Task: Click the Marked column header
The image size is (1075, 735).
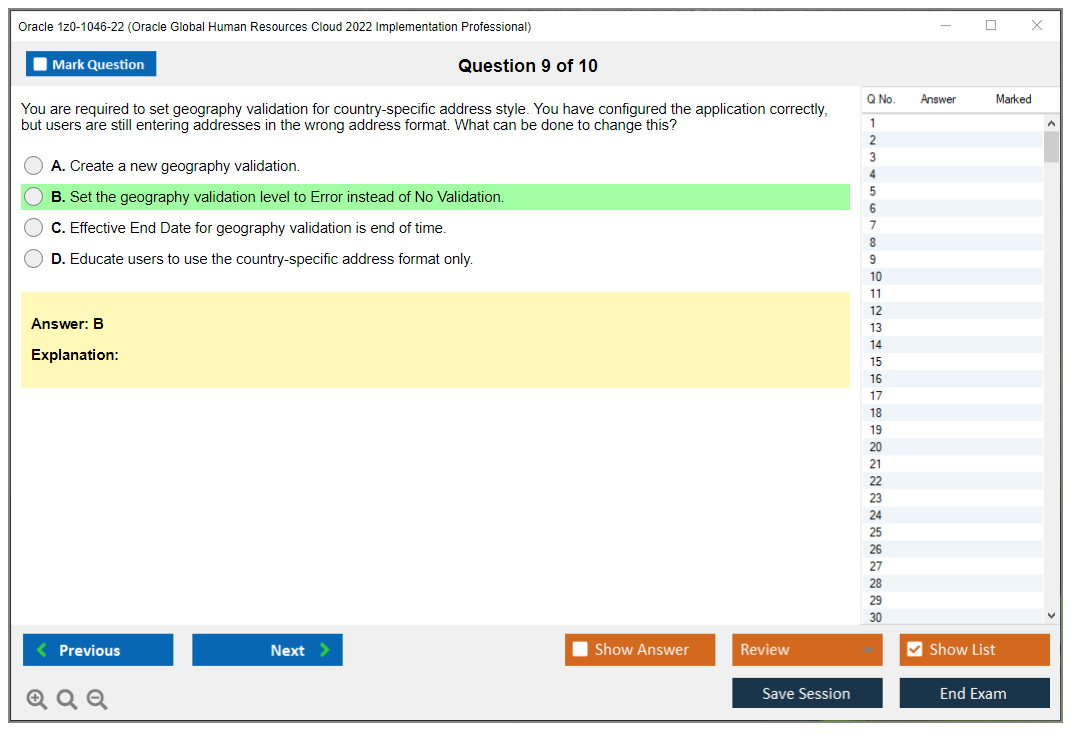Action: pyautogui.click(x=1012, y=99)
